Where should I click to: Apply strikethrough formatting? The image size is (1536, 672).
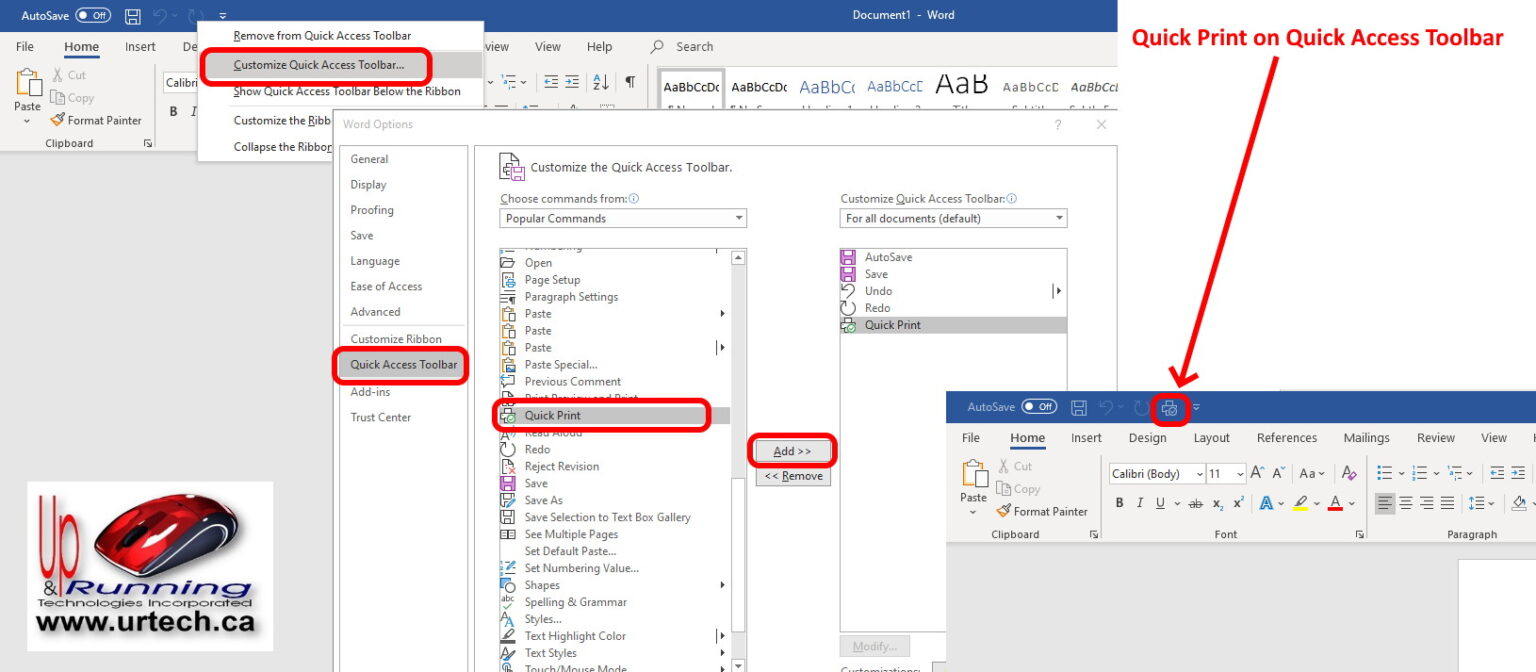pyautogui.click(x=1196, y=503)
